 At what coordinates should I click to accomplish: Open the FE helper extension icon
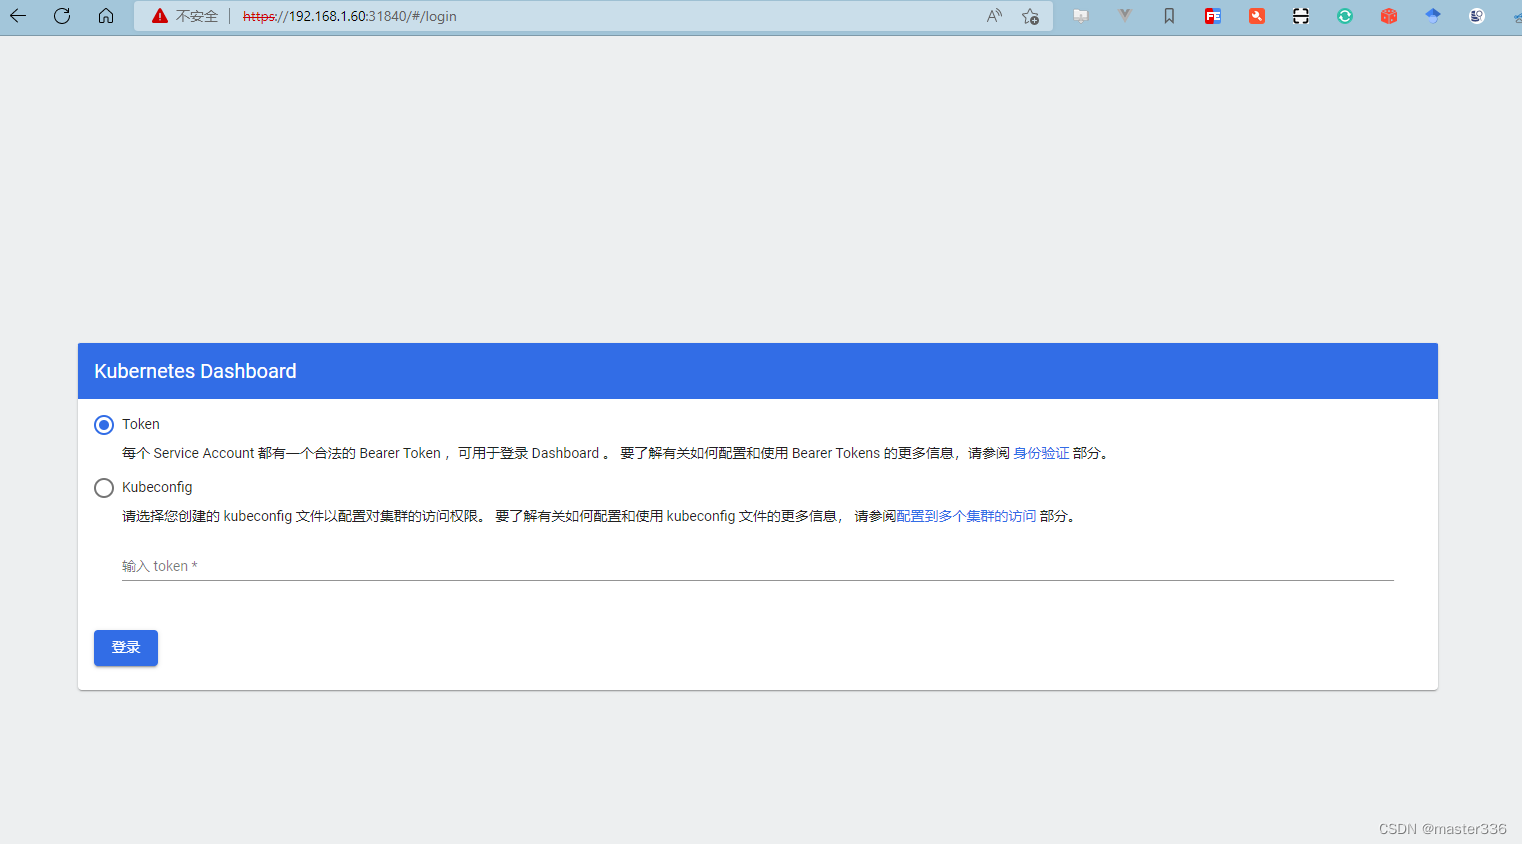pyautogui.click(x=1213, y=16)
